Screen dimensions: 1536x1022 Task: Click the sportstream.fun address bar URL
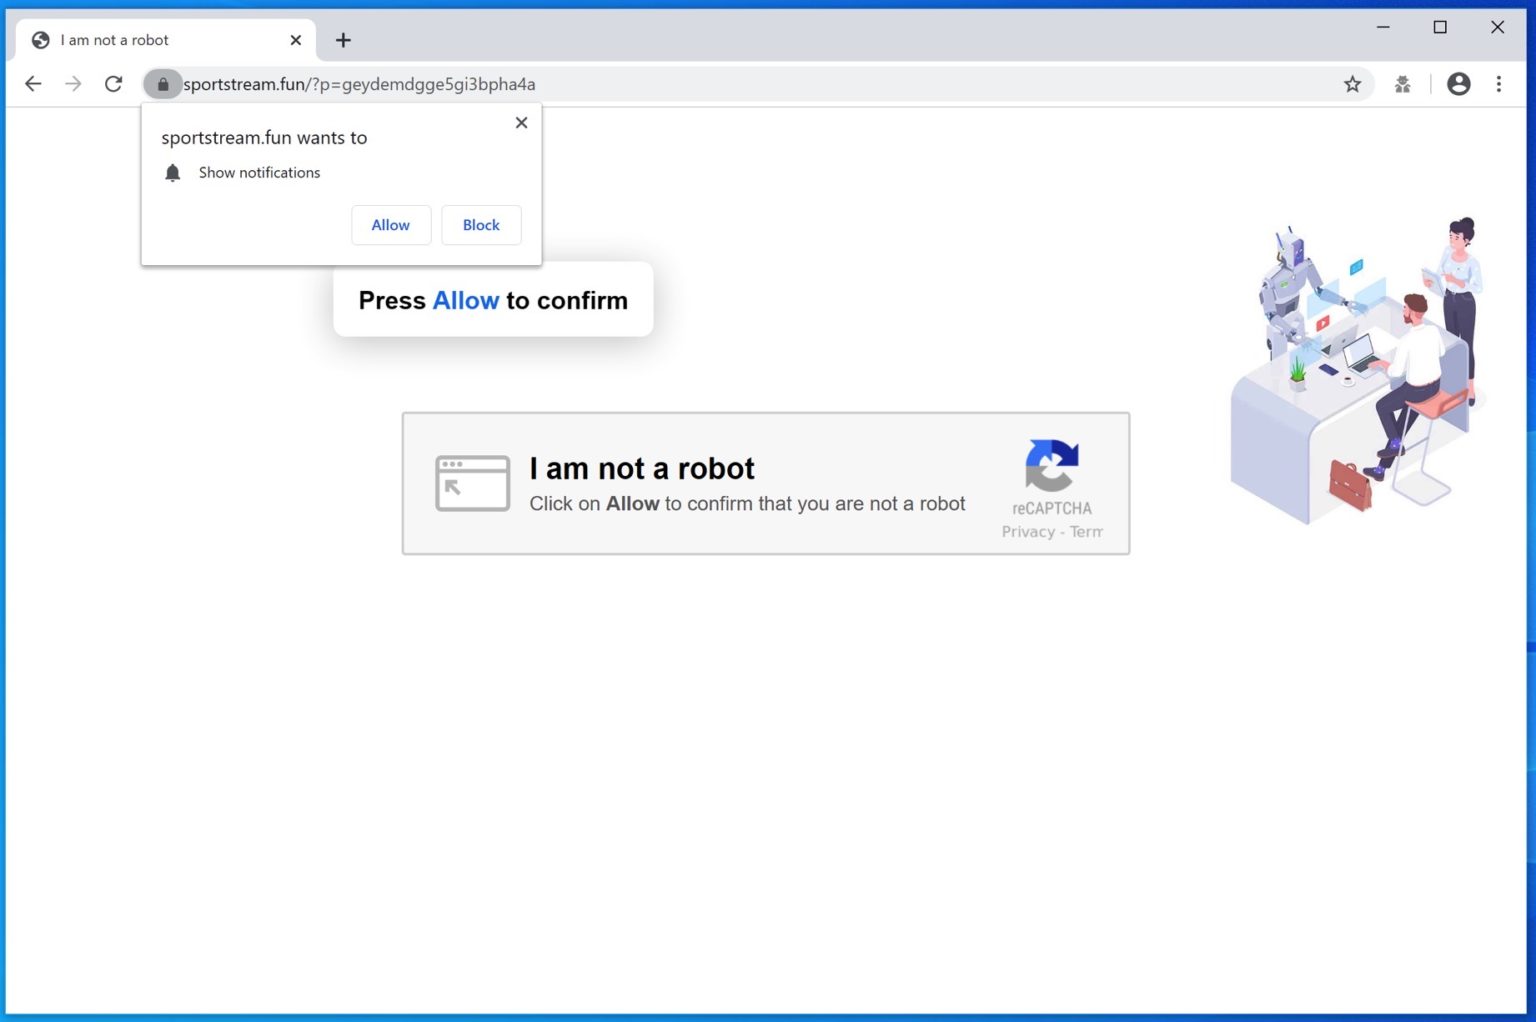pos(360,84)
